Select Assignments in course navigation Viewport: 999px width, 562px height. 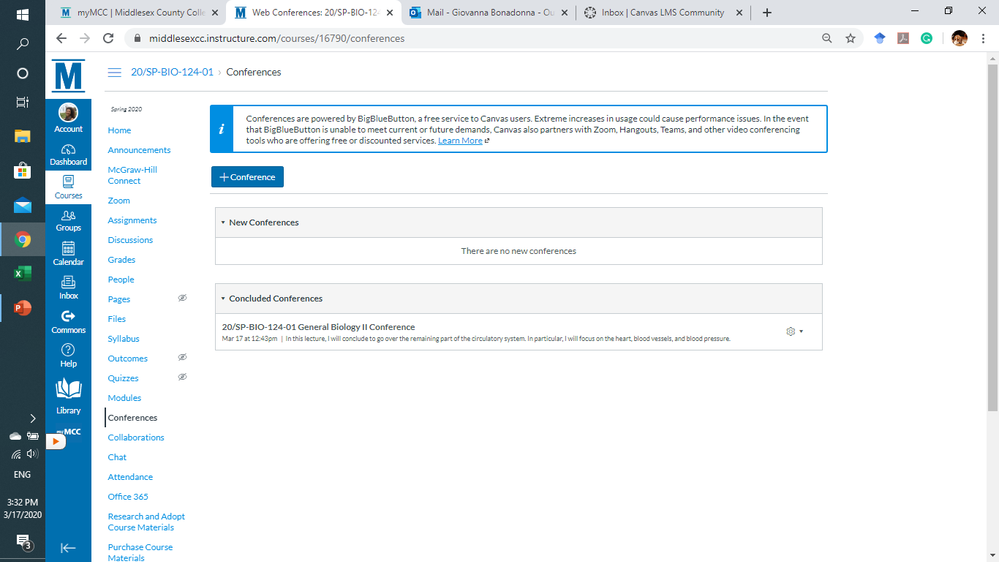point(132,220)
